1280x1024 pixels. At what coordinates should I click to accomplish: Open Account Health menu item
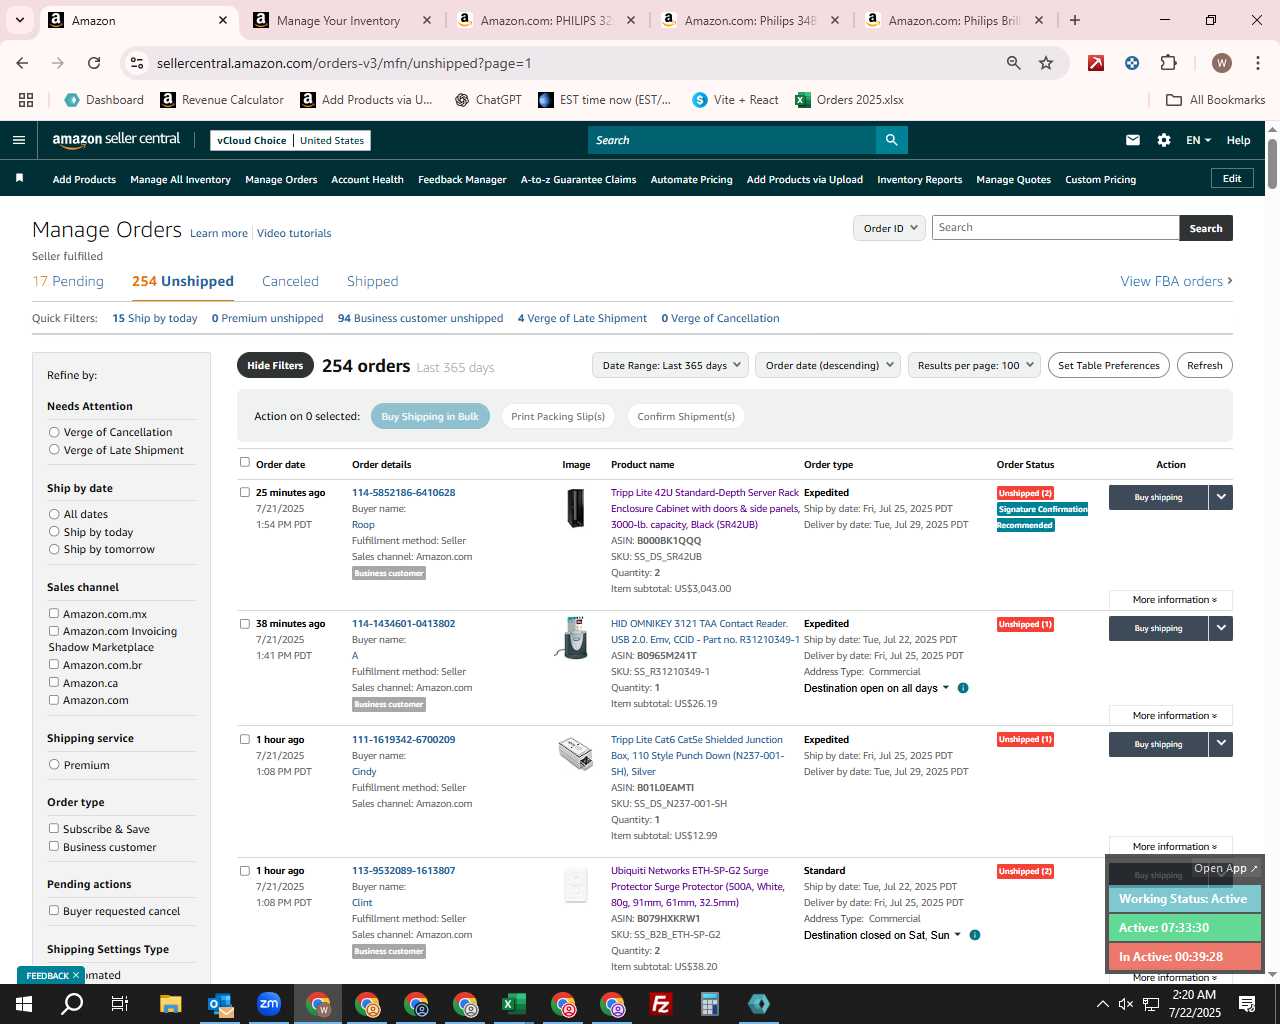(x=367, y=180)
